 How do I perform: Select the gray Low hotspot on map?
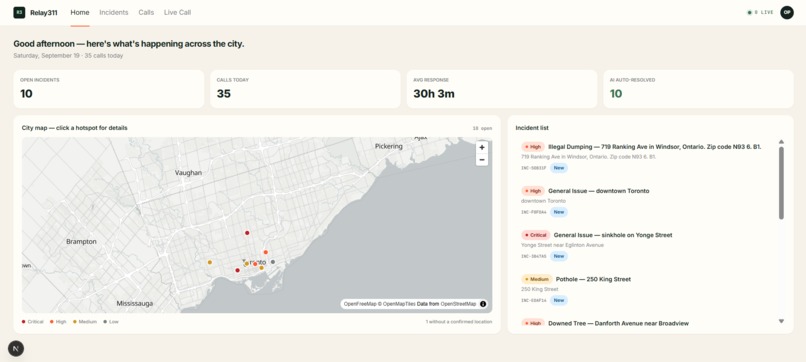pyautogui.click(x=273, y=262)
